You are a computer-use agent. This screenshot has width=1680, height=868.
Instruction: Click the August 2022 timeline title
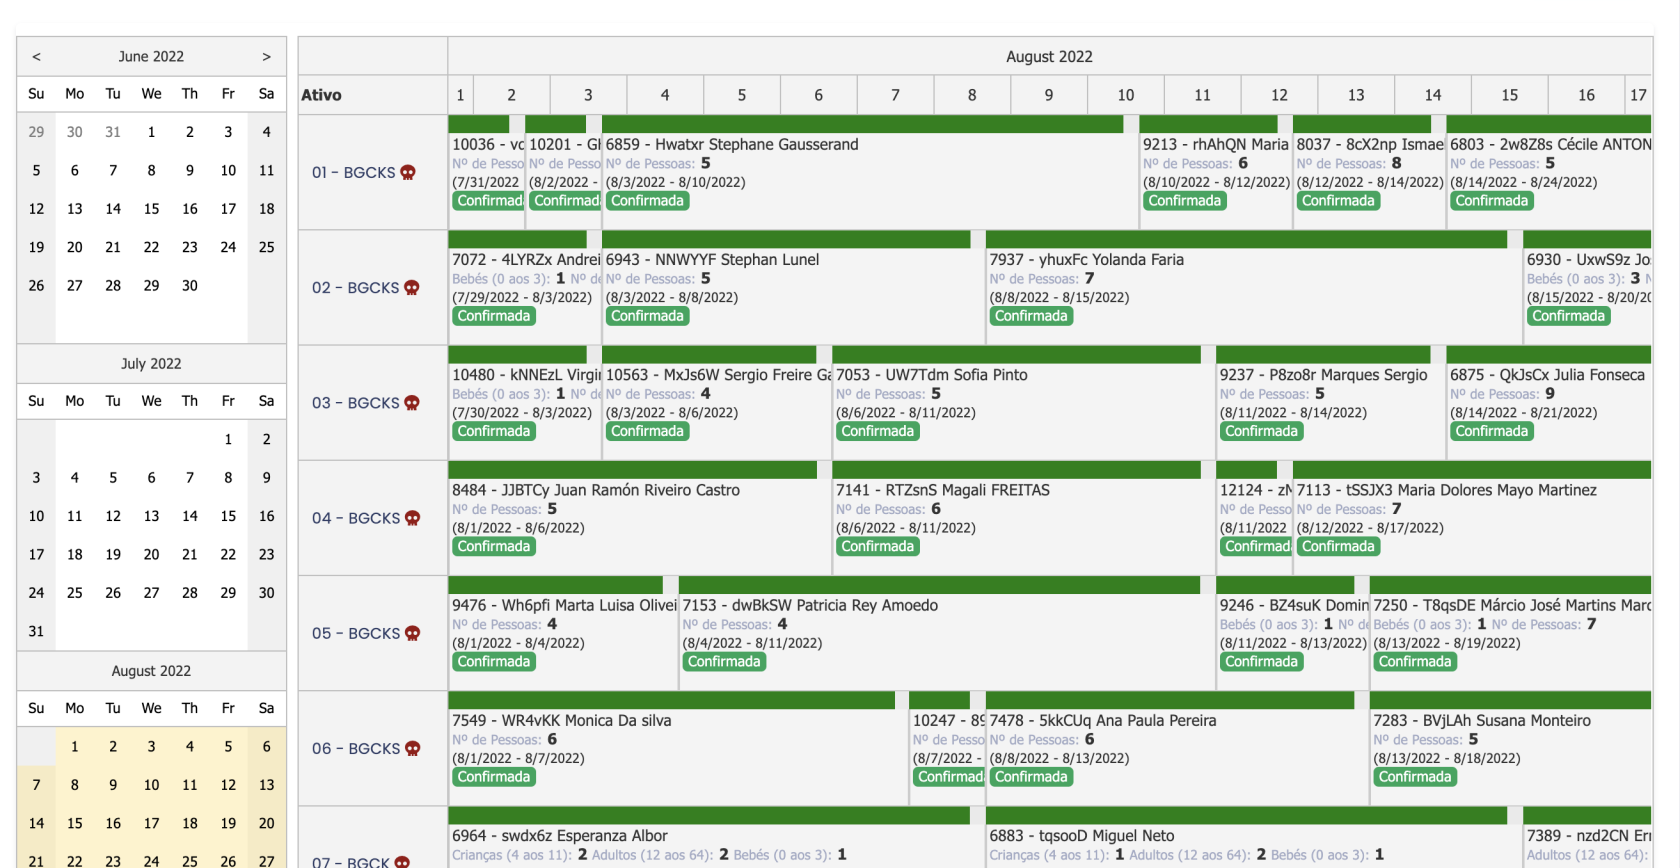1049,57
